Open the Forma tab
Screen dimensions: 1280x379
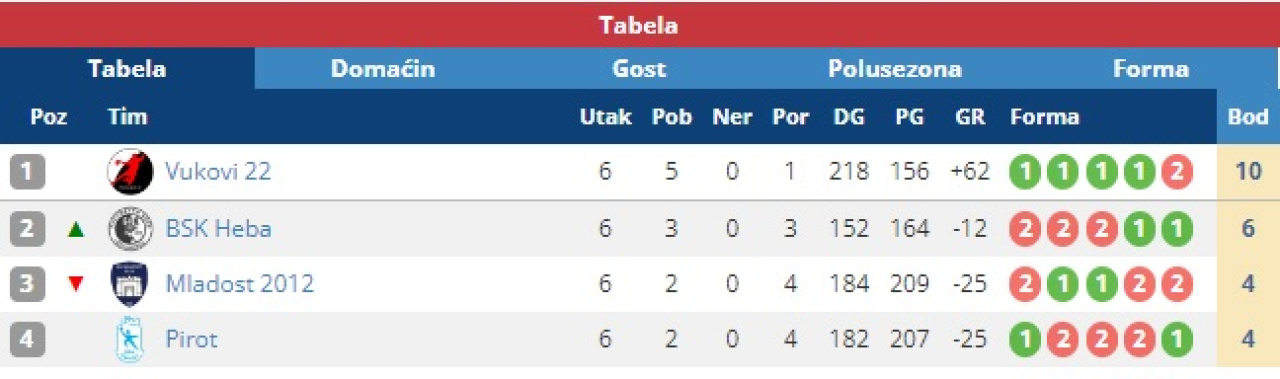click(1151, 69)
